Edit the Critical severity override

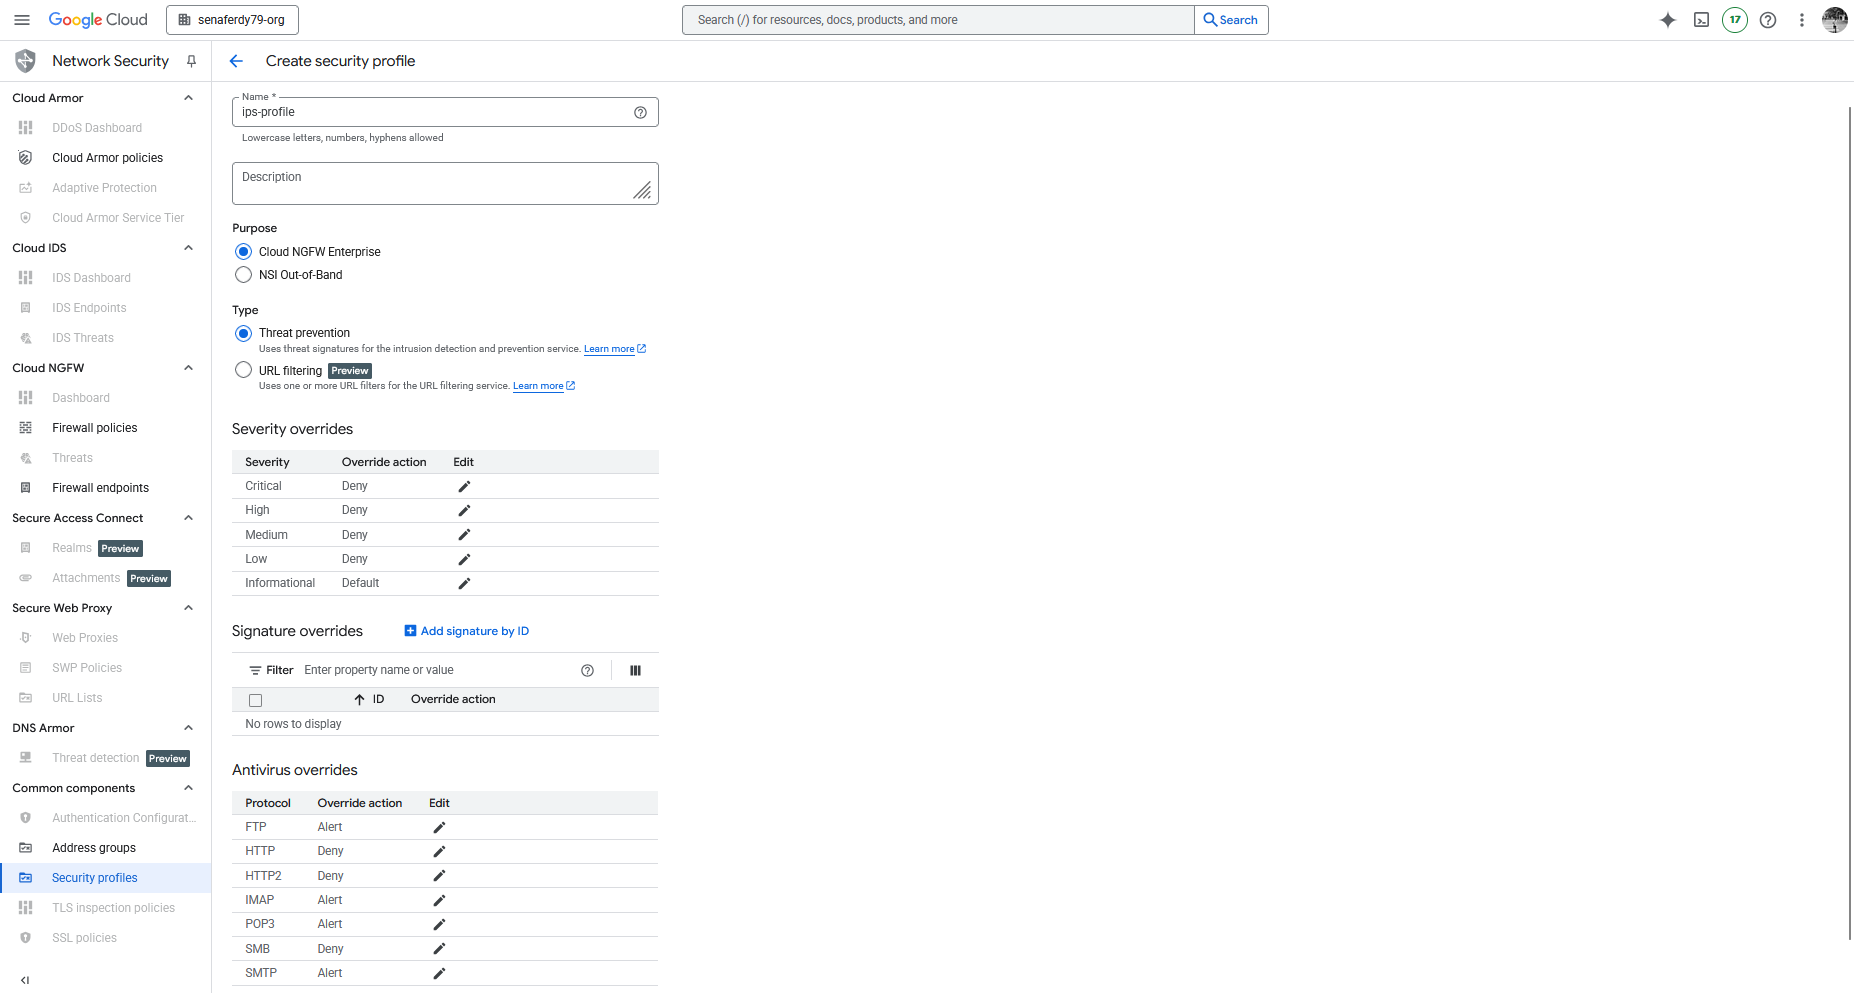click(x=464, y=486)
